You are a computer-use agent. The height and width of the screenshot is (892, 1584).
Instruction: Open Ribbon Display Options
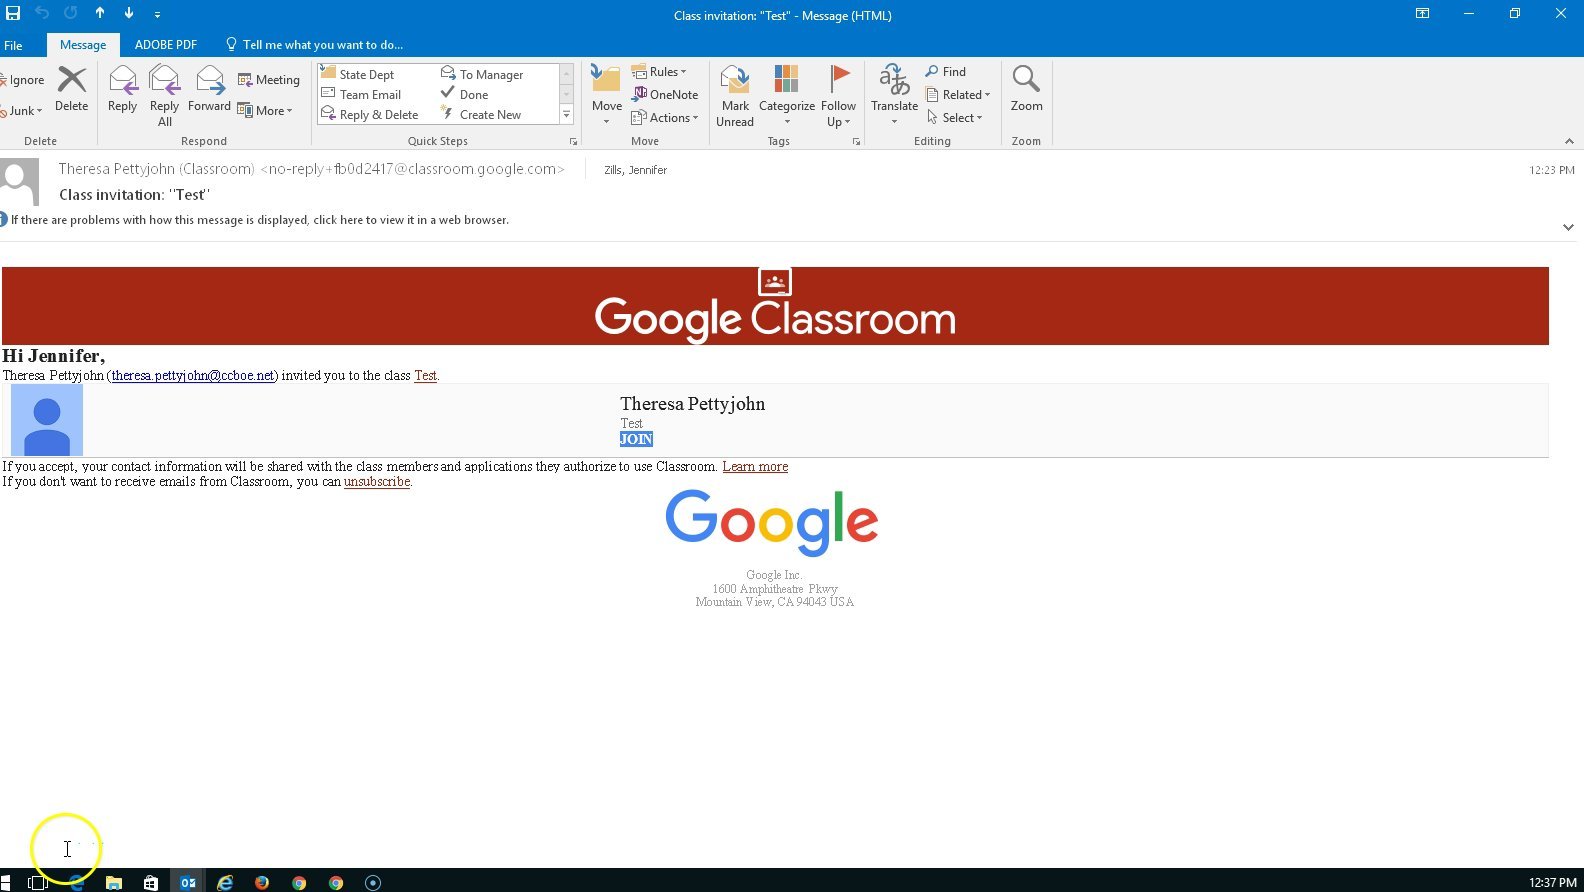click(1422, 14)
